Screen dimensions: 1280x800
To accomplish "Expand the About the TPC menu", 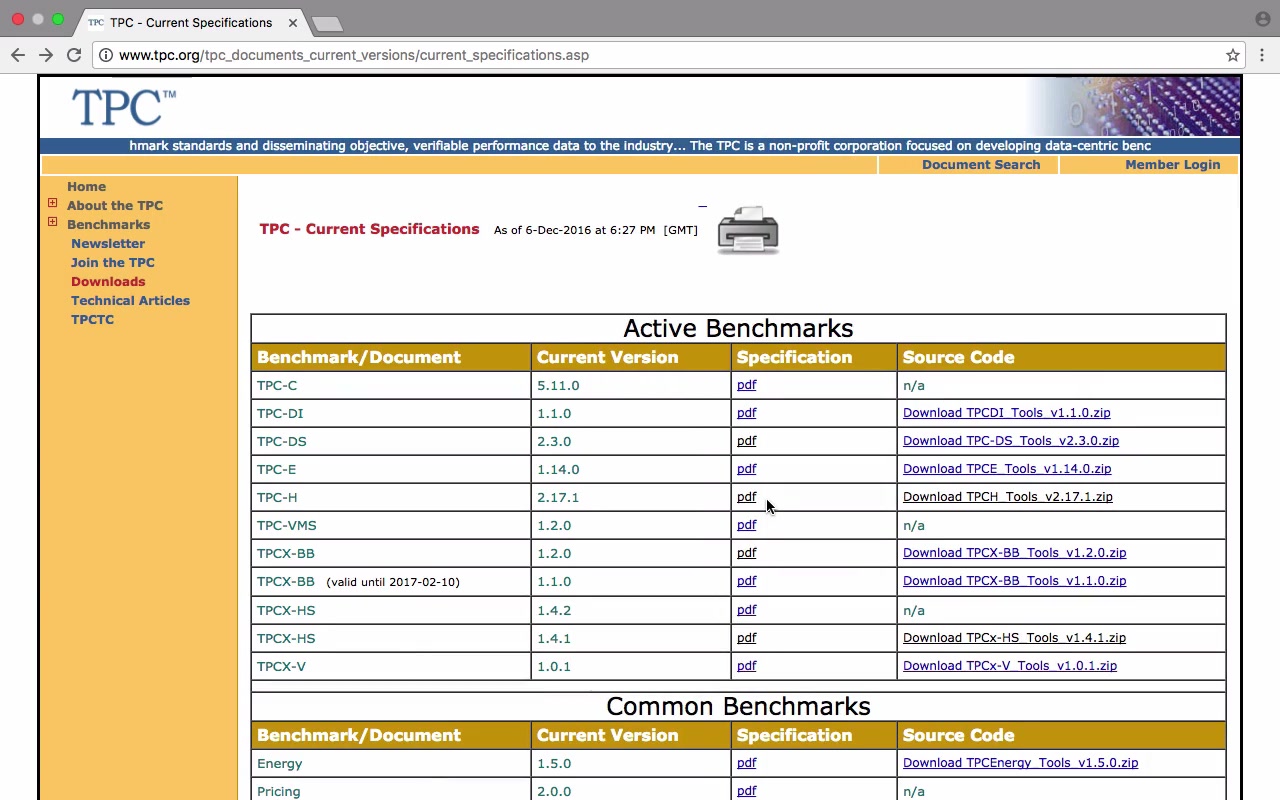I will 52,203.
